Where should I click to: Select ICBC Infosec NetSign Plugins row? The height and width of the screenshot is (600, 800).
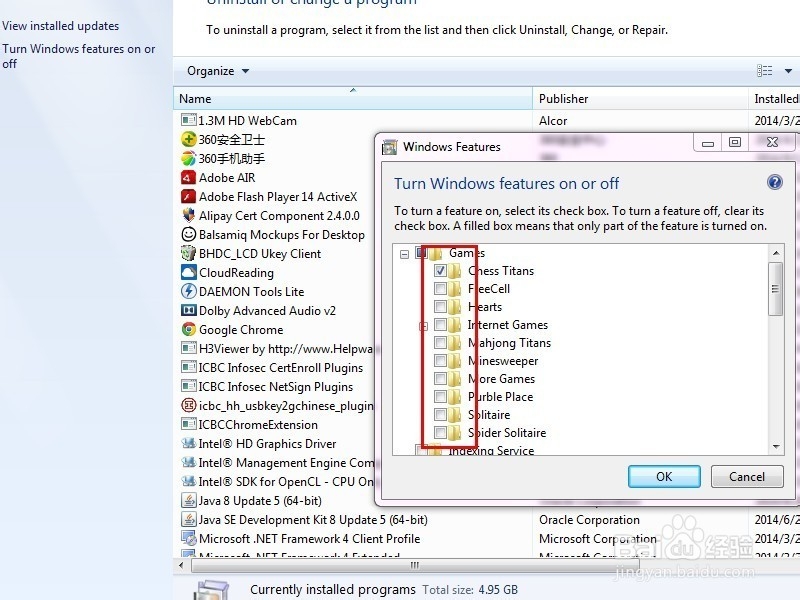(276, 386)
